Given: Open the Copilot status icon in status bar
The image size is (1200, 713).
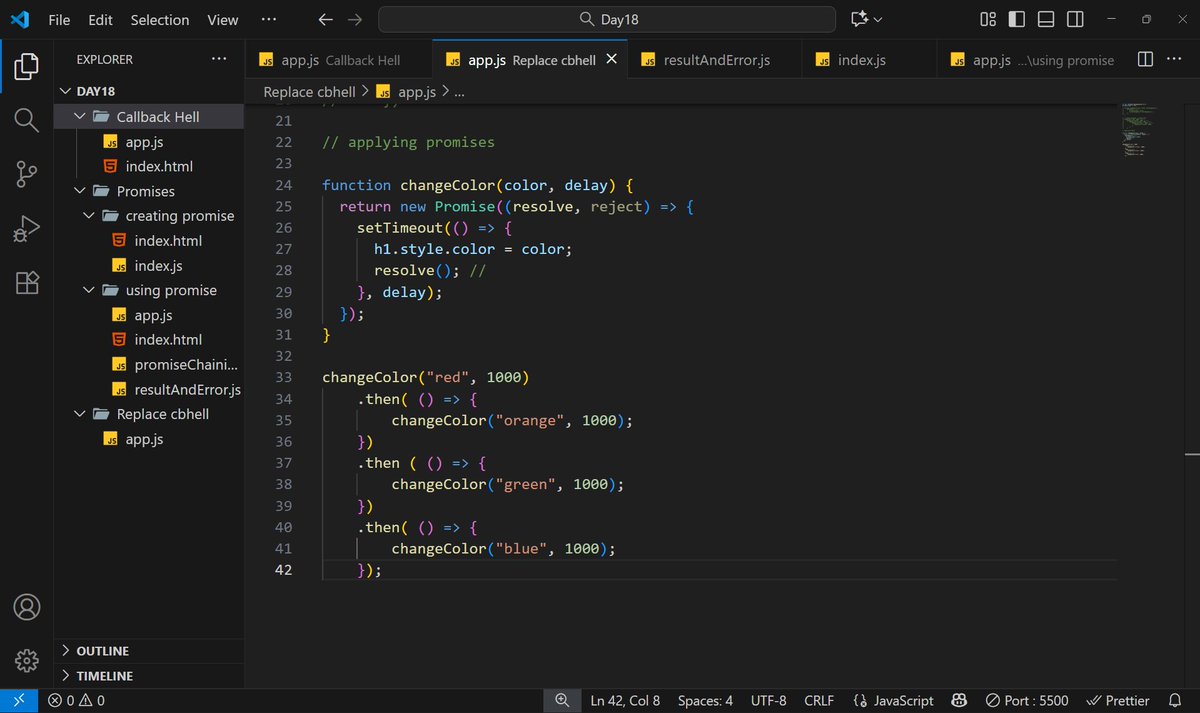Looking at the screenshot, I should [958, 701].
